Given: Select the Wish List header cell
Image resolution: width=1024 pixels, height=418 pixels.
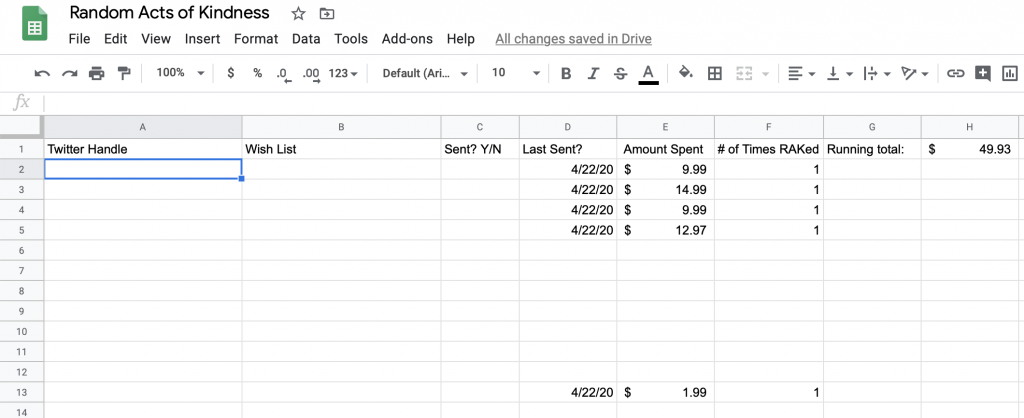Looking at the screenshot, I should (341, 149).
